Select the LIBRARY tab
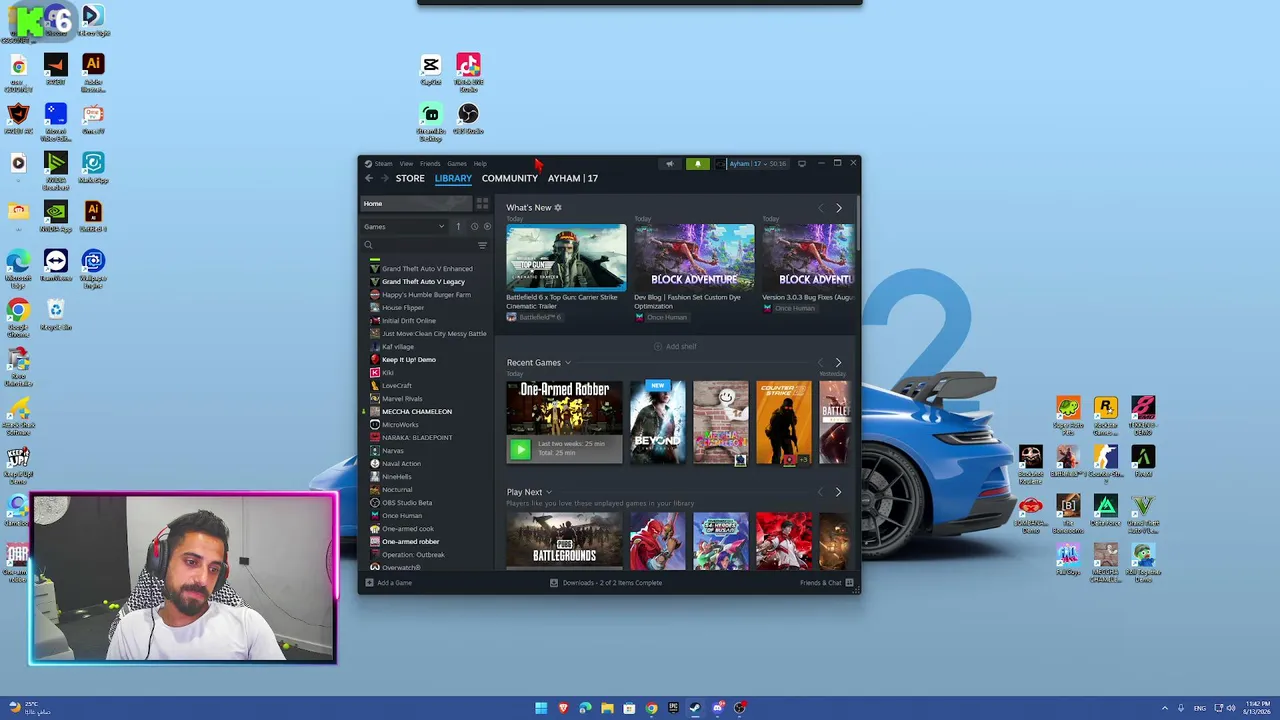The height and width of the screenshot is (720, 1280). [453, 178]
